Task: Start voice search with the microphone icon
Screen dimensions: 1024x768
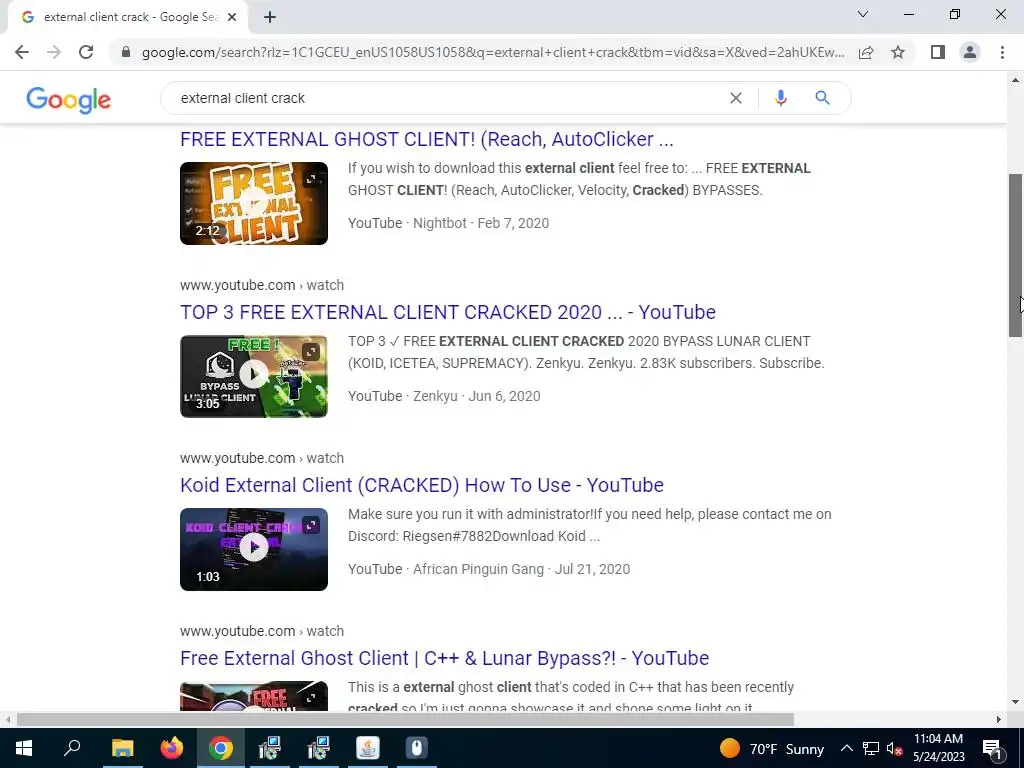Action: pos(780,98)
